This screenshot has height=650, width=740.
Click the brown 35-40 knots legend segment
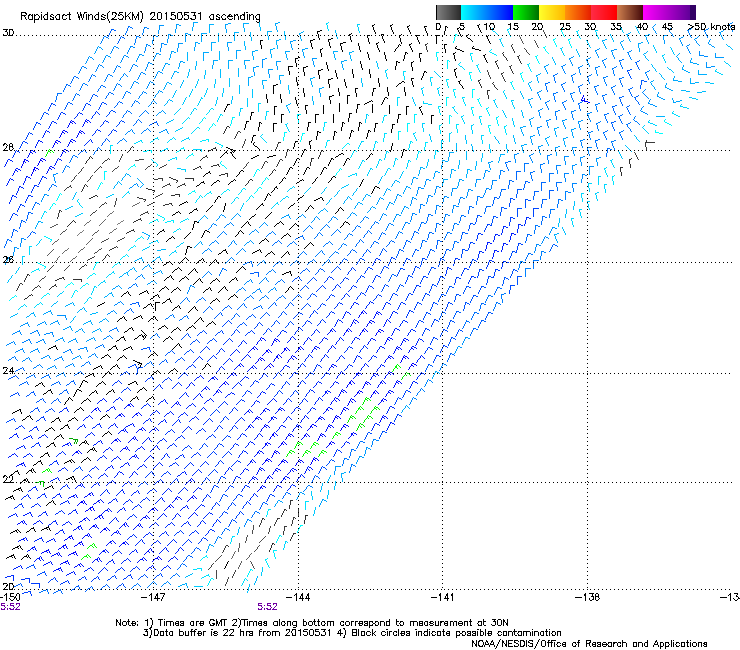coord(630,12)
